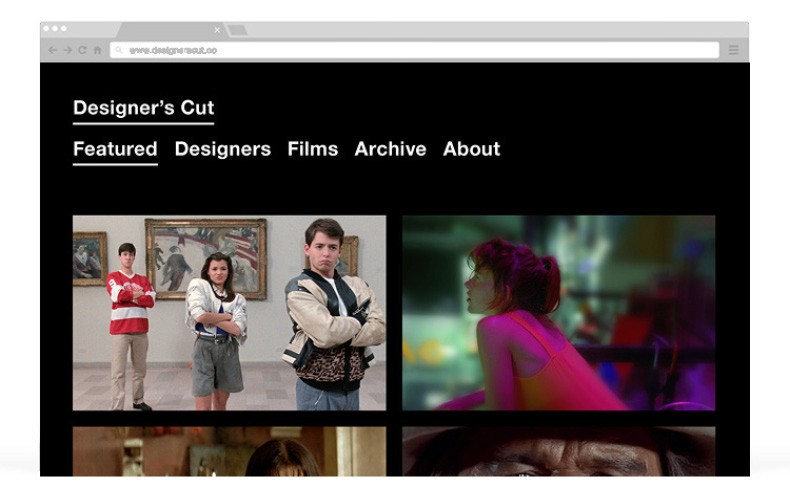Reload the page with the refresh icon
790x485 pixels.
(83, 50)
